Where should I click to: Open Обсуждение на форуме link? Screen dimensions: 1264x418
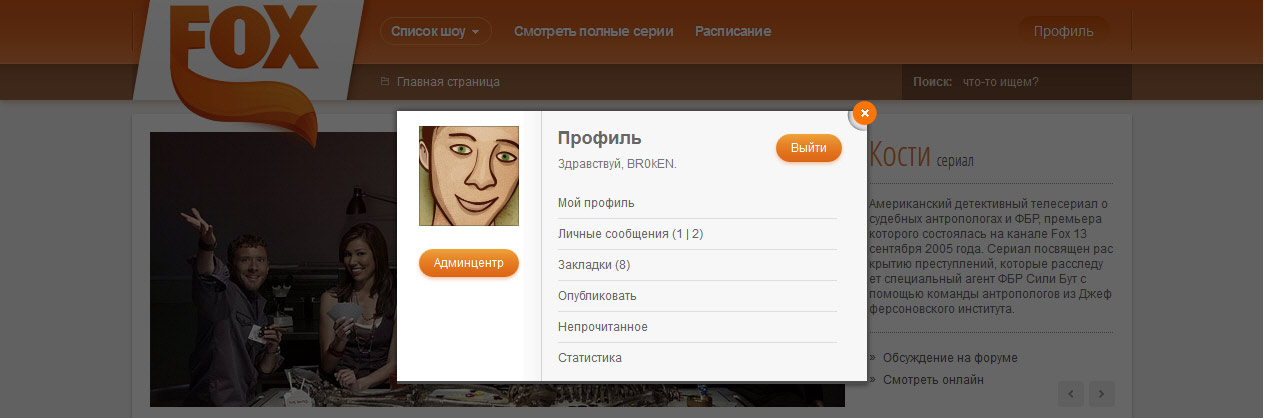pyautogui.click(x=950, y=358)
